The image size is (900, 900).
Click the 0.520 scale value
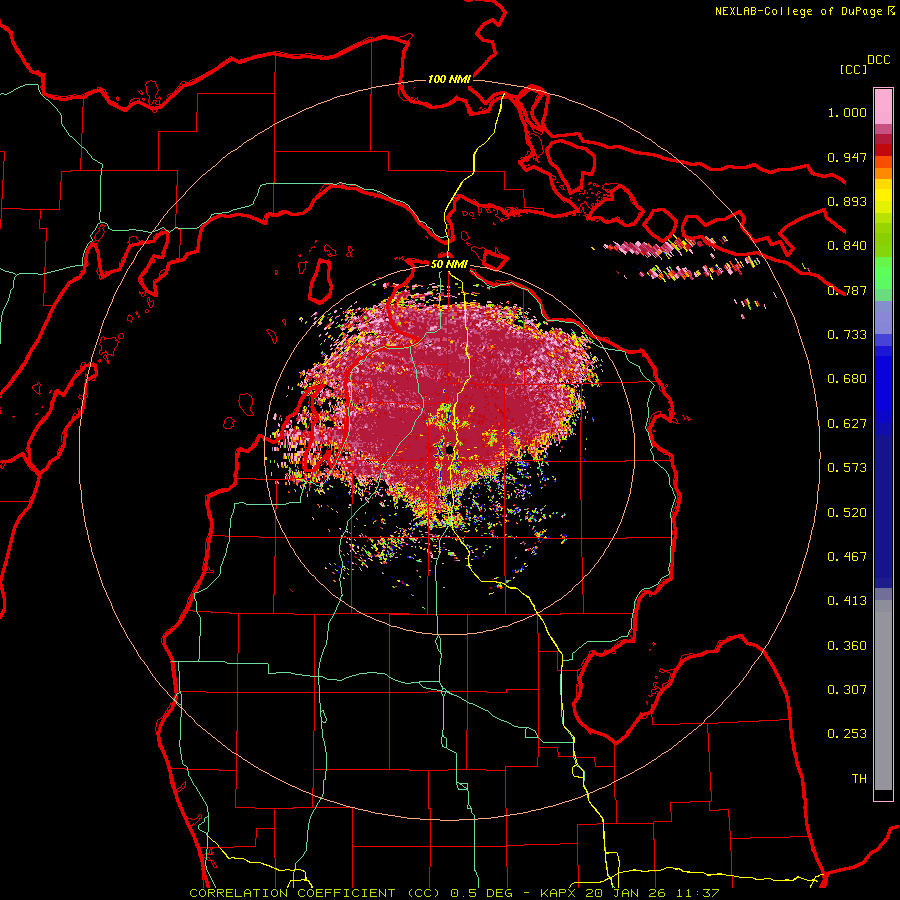[x=847, y=513]
